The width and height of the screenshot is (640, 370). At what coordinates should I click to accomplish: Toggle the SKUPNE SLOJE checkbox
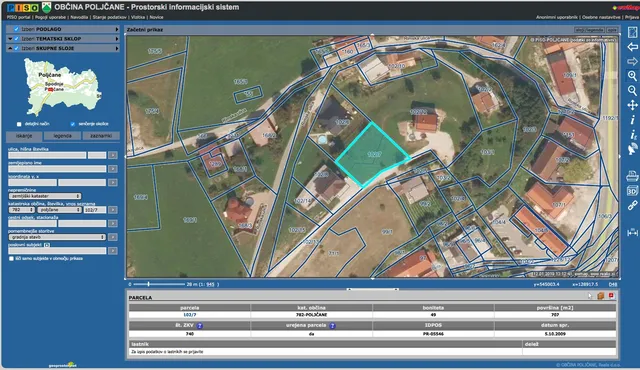(17, 48)
